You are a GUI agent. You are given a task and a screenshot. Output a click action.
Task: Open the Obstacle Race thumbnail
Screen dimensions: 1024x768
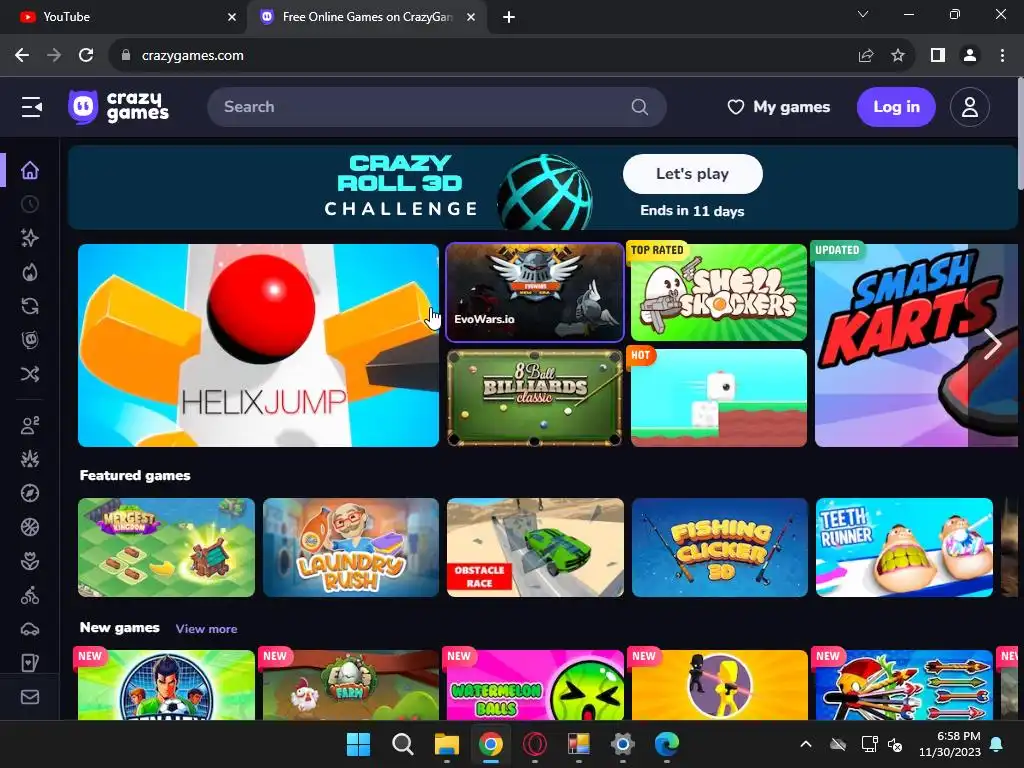(x=535, y=547)
